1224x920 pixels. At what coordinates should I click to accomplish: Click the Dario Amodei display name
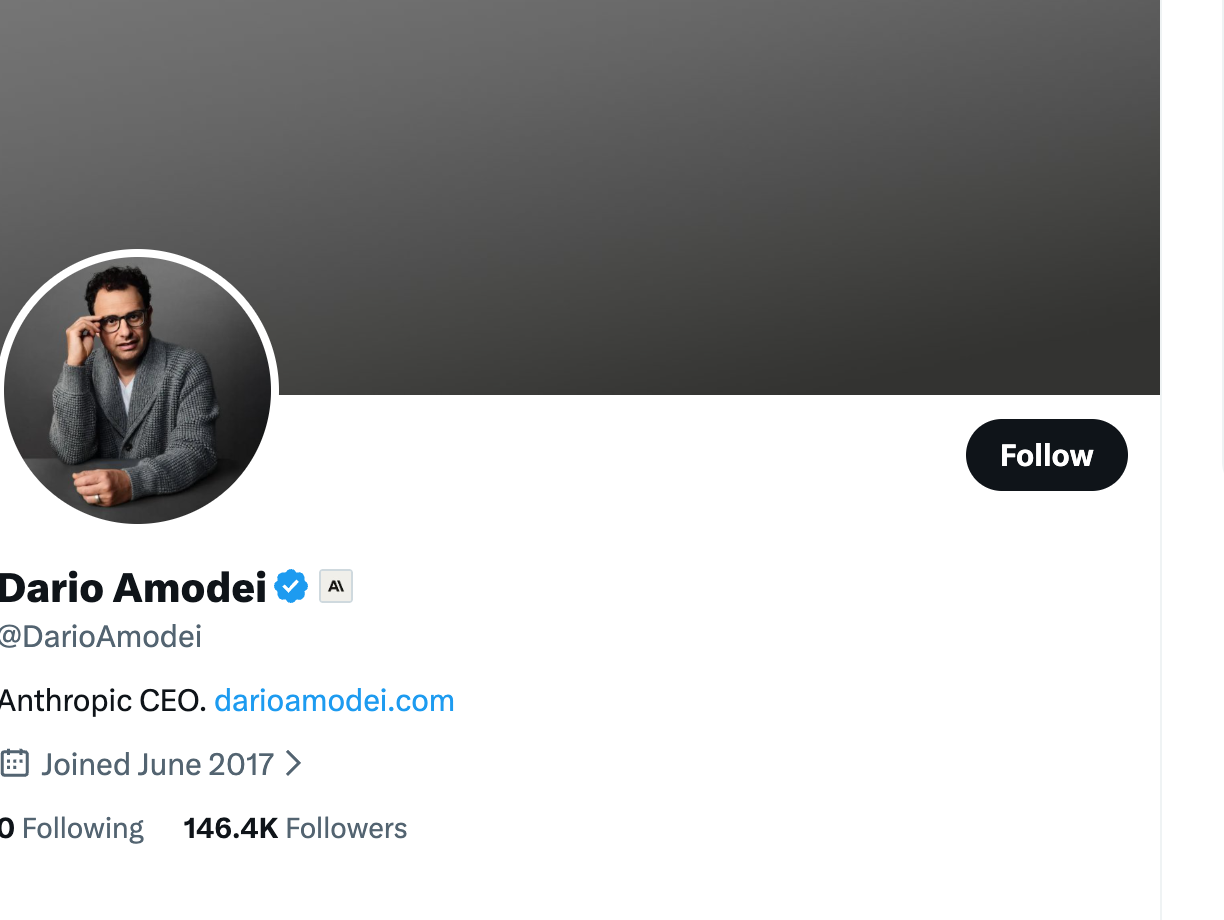coord(132,587)
